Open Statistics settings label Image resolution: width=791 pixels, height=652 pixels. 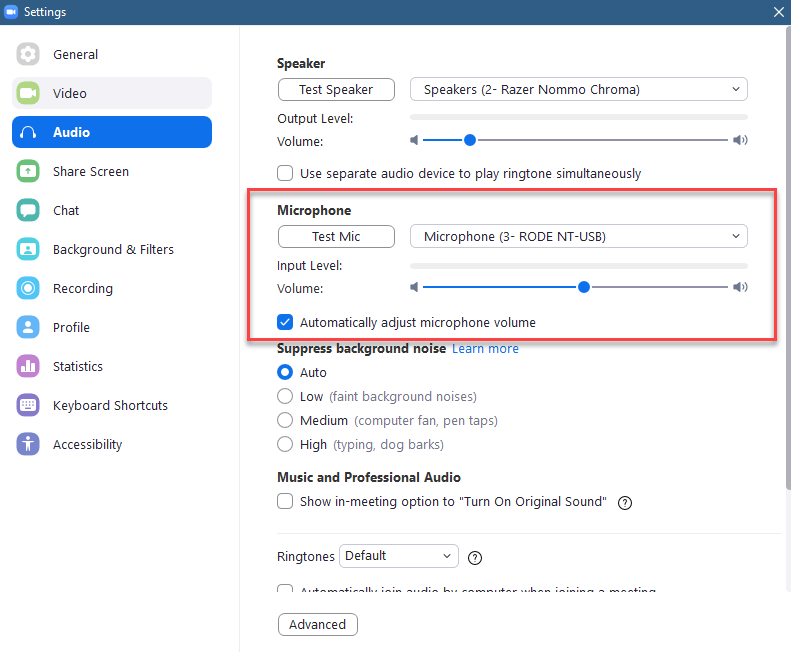pyautogui.click(x=78, y=366)
